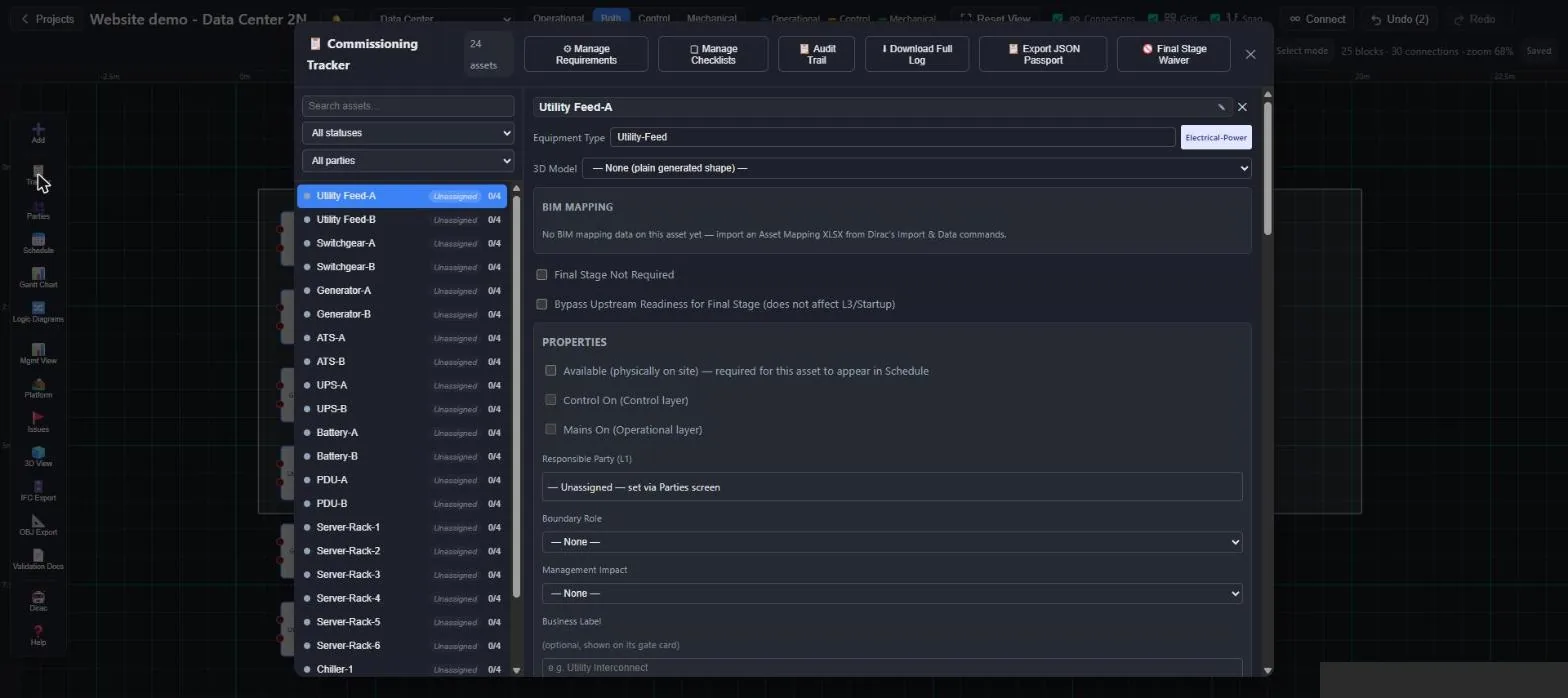Viewport: 1568px width, 698px height.
Task: Toggle Mains On (Operational layer) checkbox
Action: point(550,429)
